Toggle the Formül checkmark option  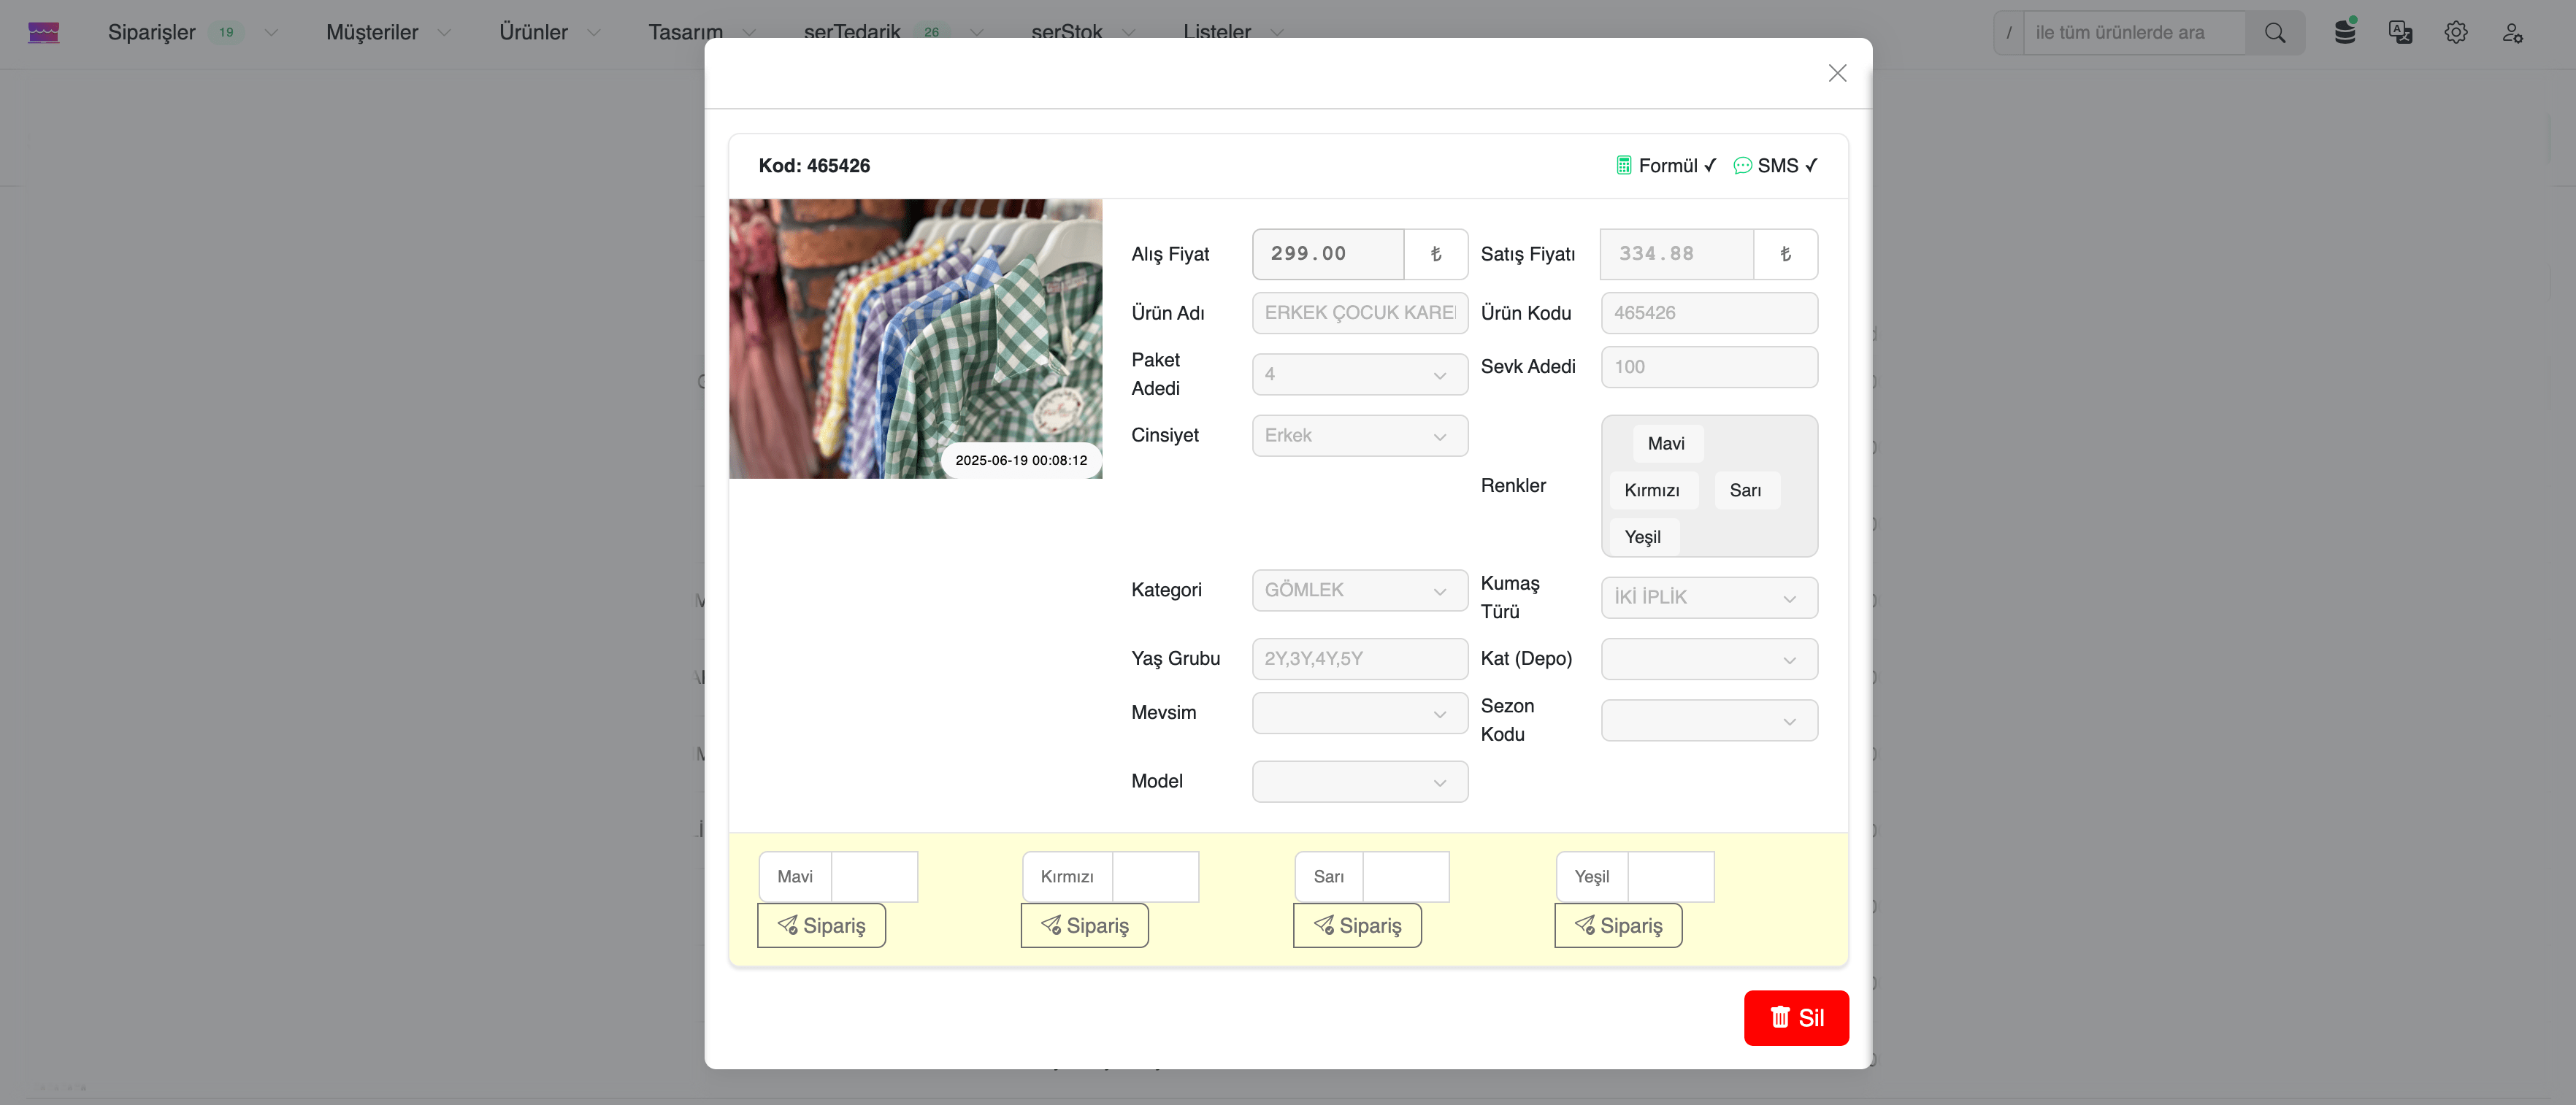(x=1667, y=166)
